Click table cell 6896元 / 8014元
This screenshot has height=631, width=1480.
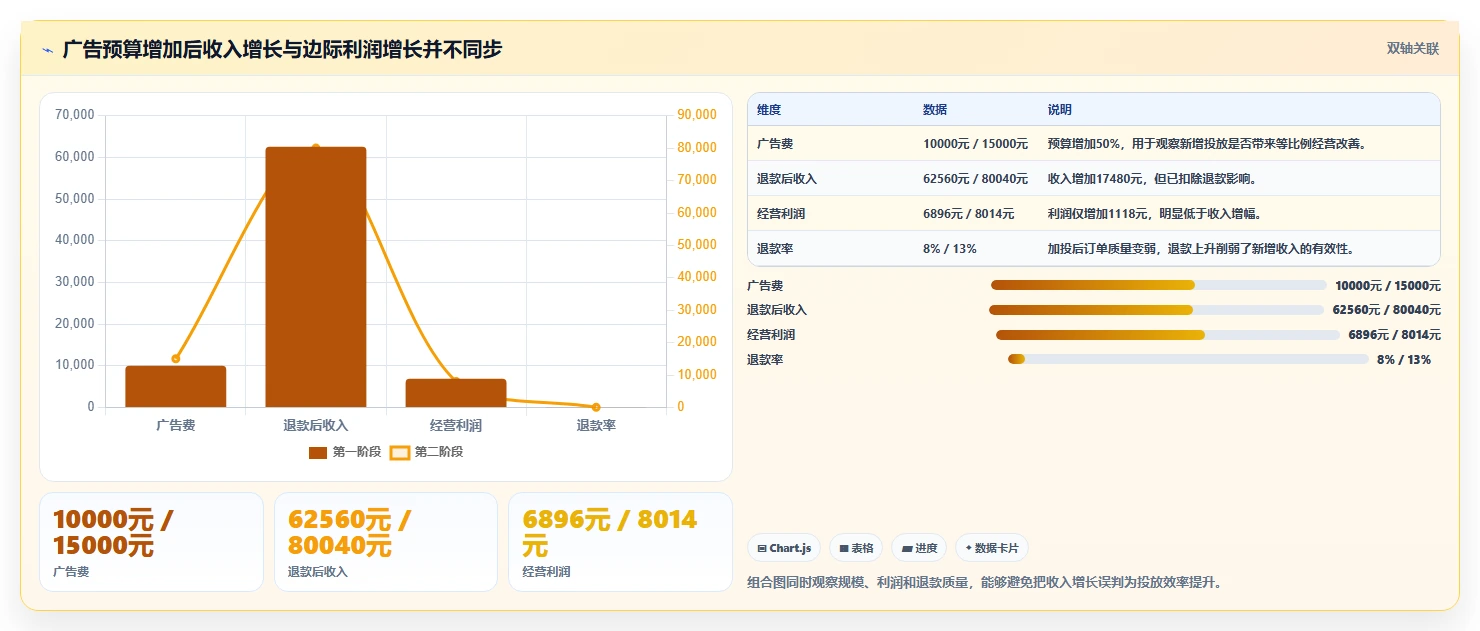[x=969, y=214]
